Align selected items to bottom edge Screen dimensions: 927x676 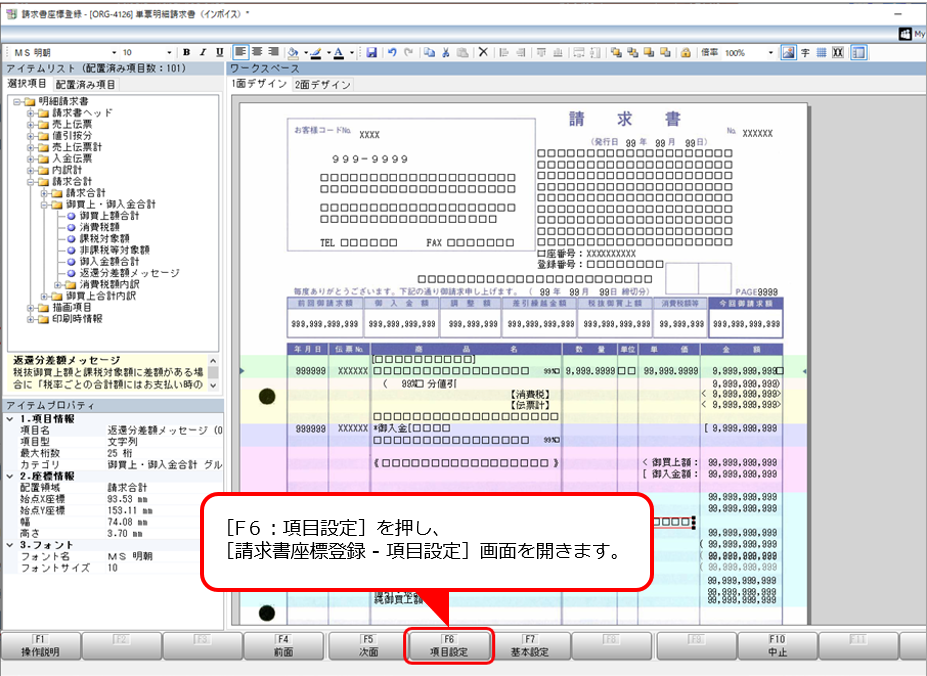point(558,53)
